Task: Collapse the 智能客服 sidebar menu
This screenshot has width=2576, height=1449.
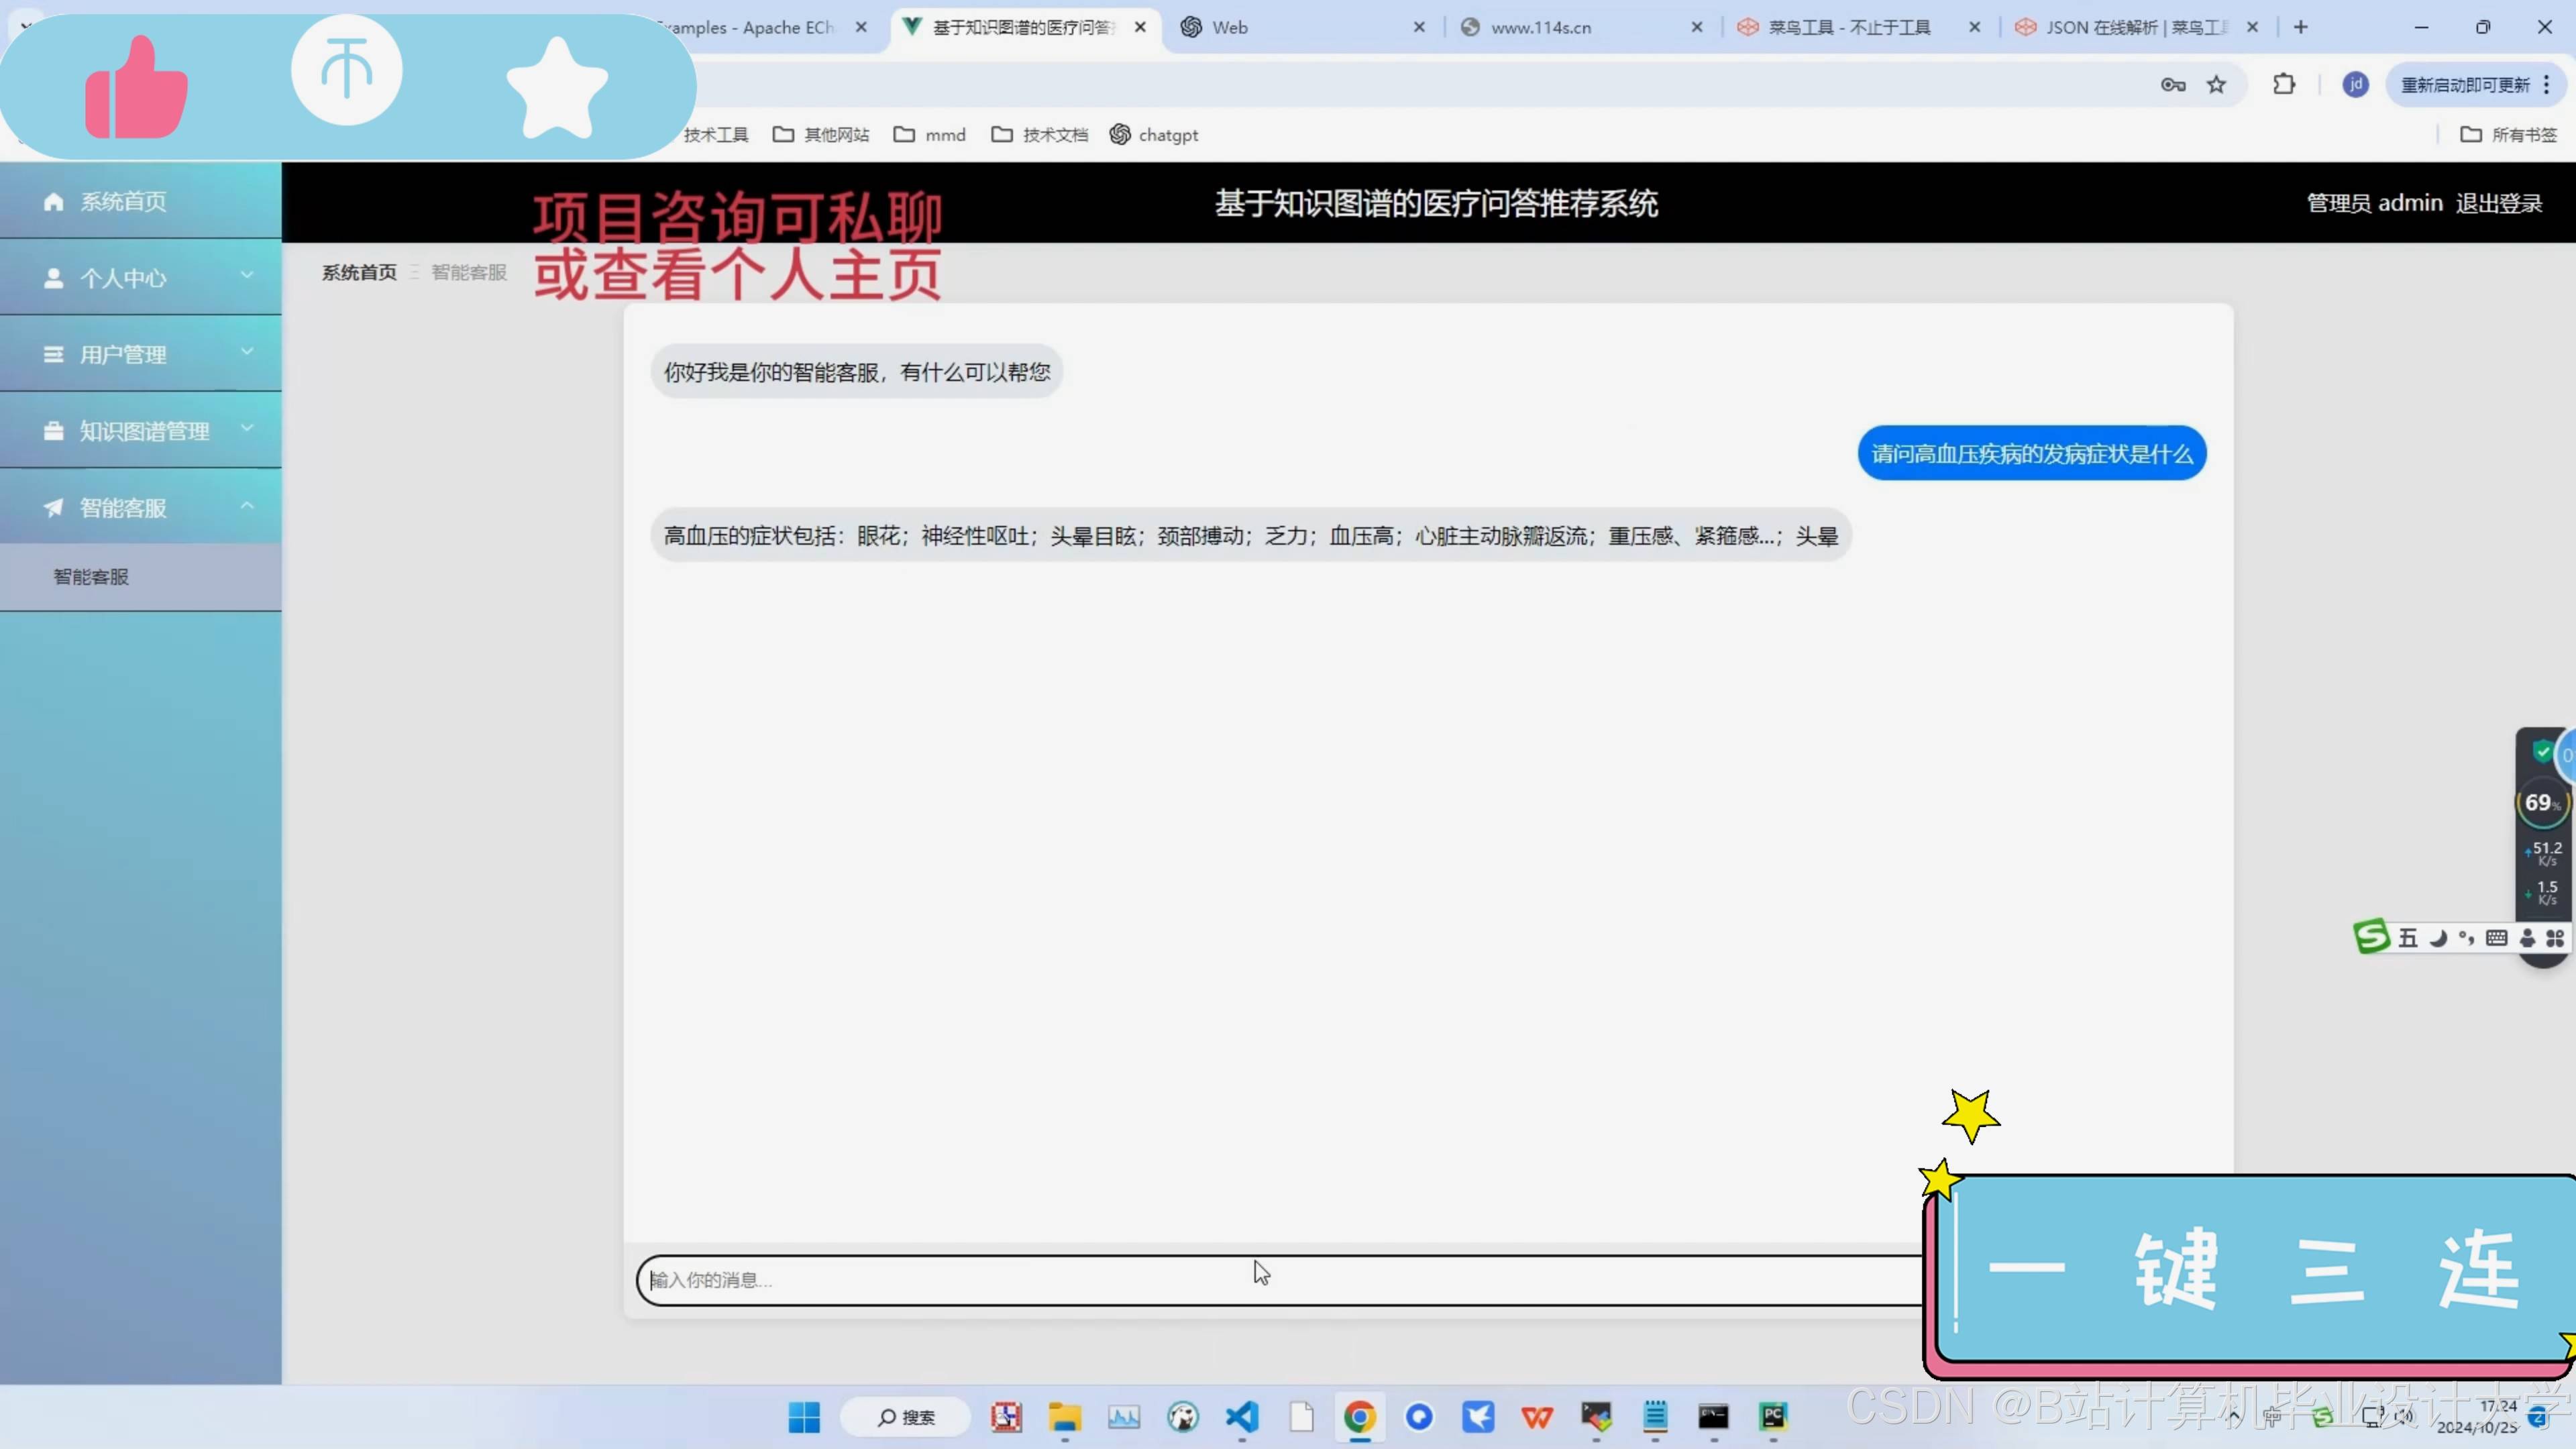Action: coord(140,507)
